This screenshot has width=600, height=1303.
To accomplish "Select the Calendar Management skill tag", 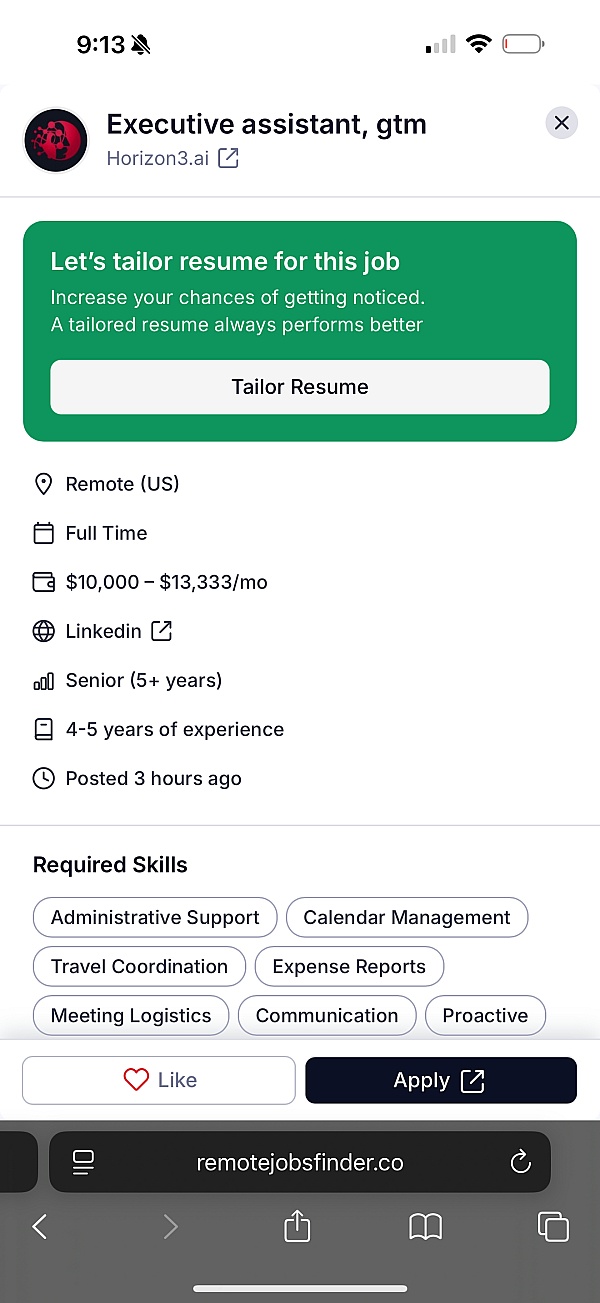I will (407, 917).
